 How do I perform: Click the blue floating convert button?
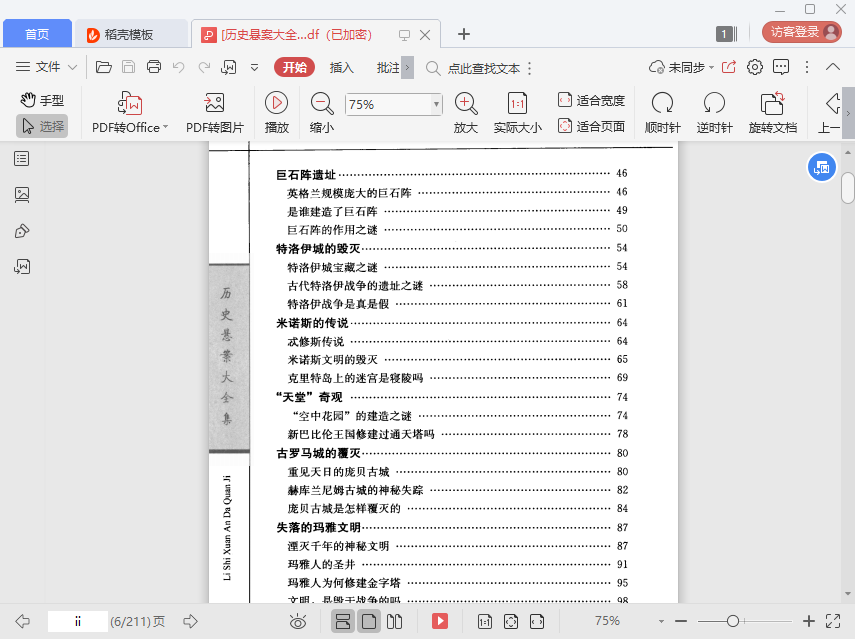[x=822, y=167]
